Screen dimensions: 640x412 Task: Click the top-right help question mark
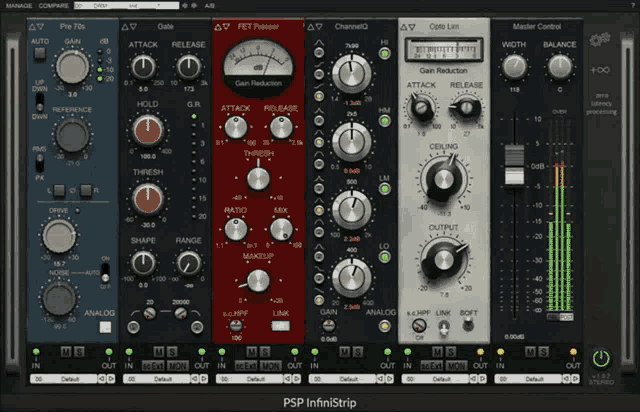pos(633,5)
